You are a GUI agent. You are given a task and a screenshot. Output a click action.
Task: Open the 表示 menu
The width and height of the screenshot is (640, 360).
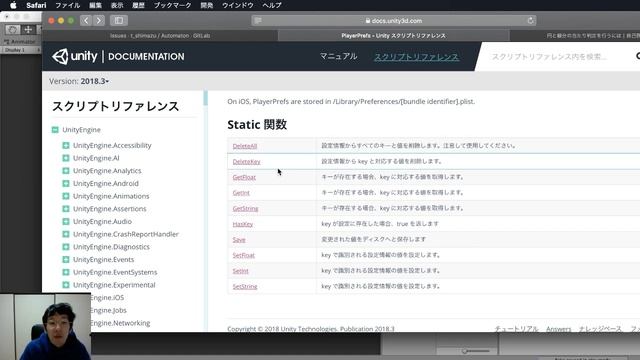click(117, 5)
